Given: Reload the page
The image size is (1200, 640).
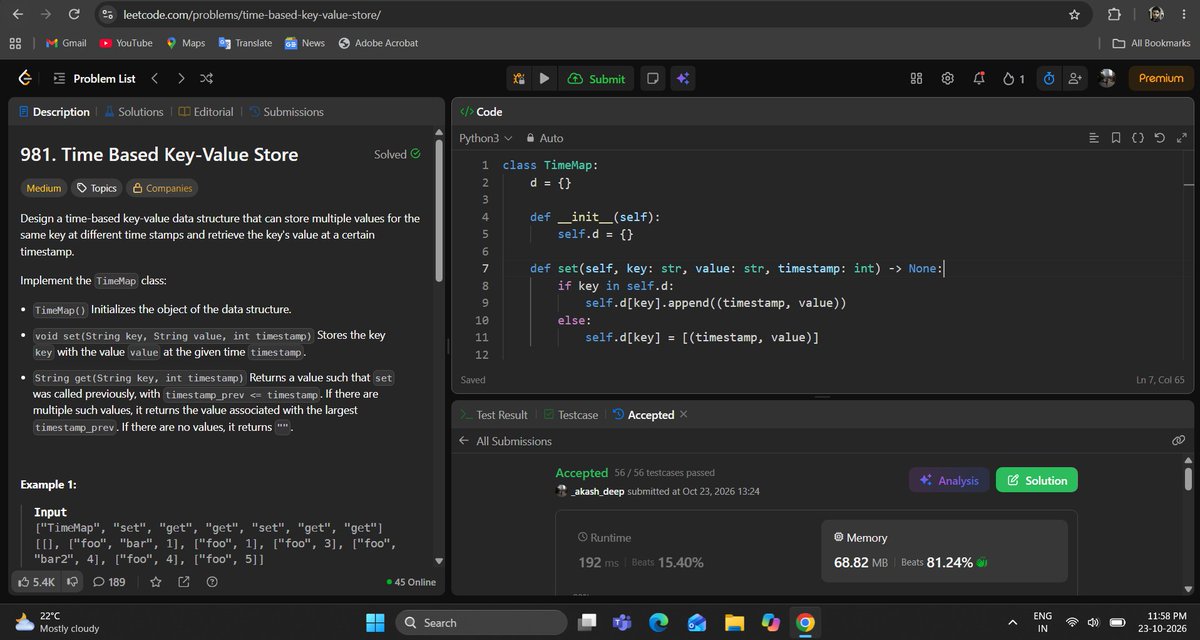Looking at the screenshot, I should pos(74,15).
